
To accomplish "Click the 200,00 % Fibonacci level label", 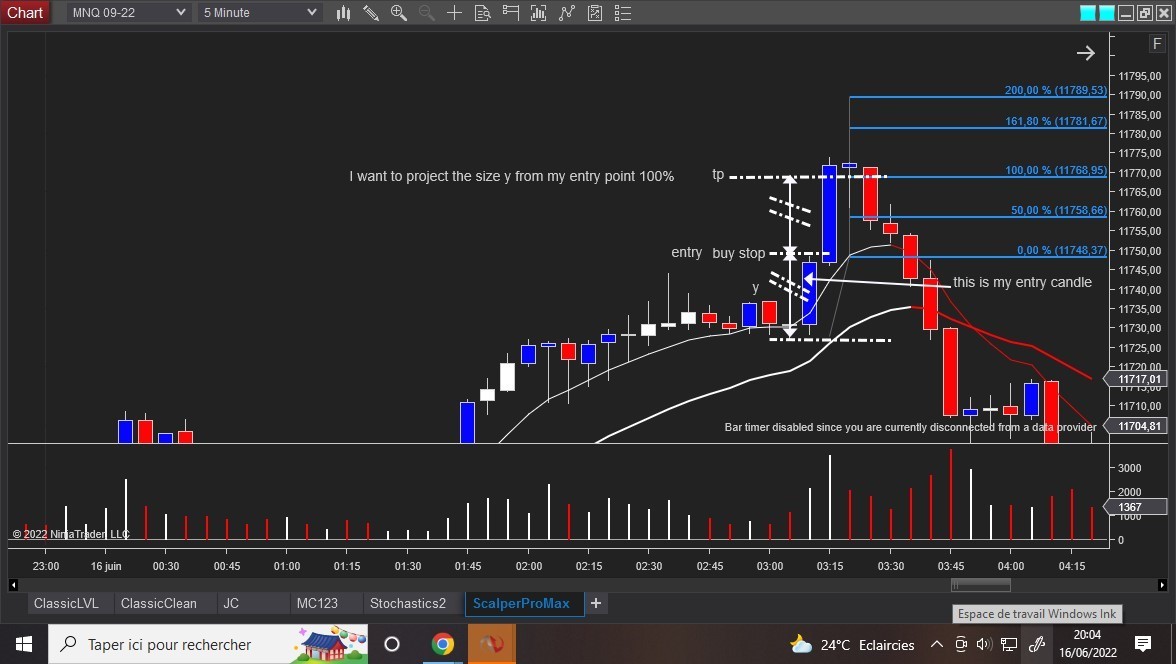I will pos(1055,90).
